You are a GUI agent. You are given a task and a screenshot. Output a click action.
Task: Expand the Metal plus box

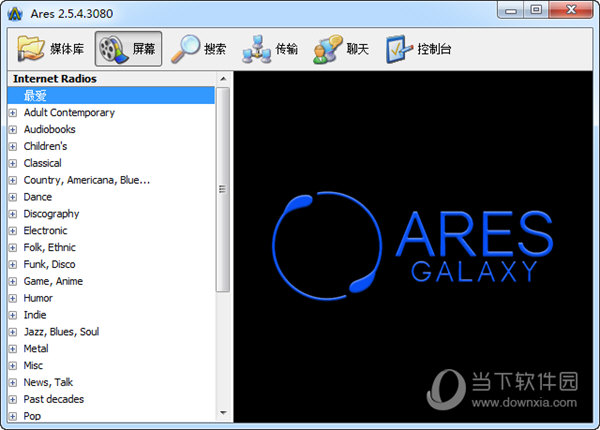pos(13,349)
